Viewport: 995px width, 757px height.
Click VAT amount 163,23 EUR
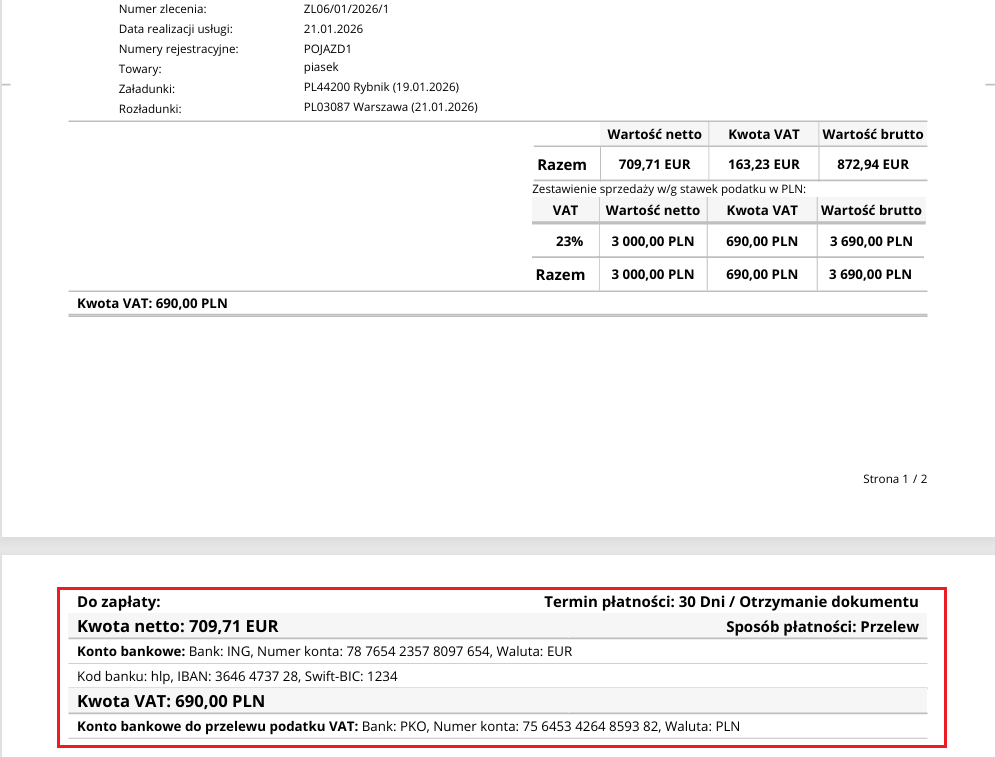click(x=763, y=164)
